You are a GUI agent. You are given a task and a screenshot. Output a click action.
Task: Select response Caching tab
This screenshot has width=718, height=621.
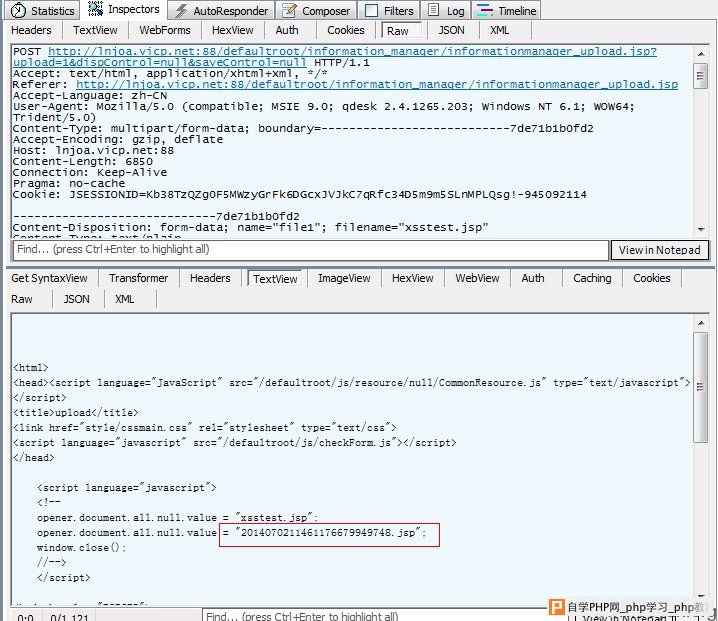[592, 278]
